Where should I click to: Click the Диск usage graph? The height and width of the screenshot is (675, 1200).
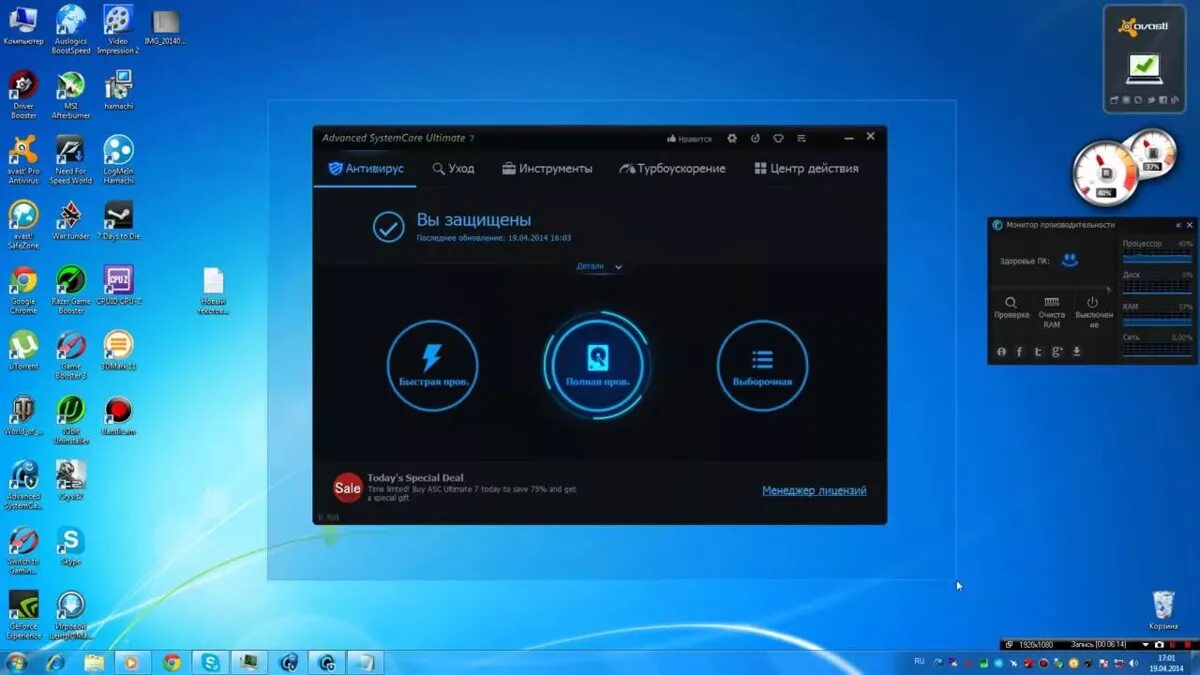1157,286
